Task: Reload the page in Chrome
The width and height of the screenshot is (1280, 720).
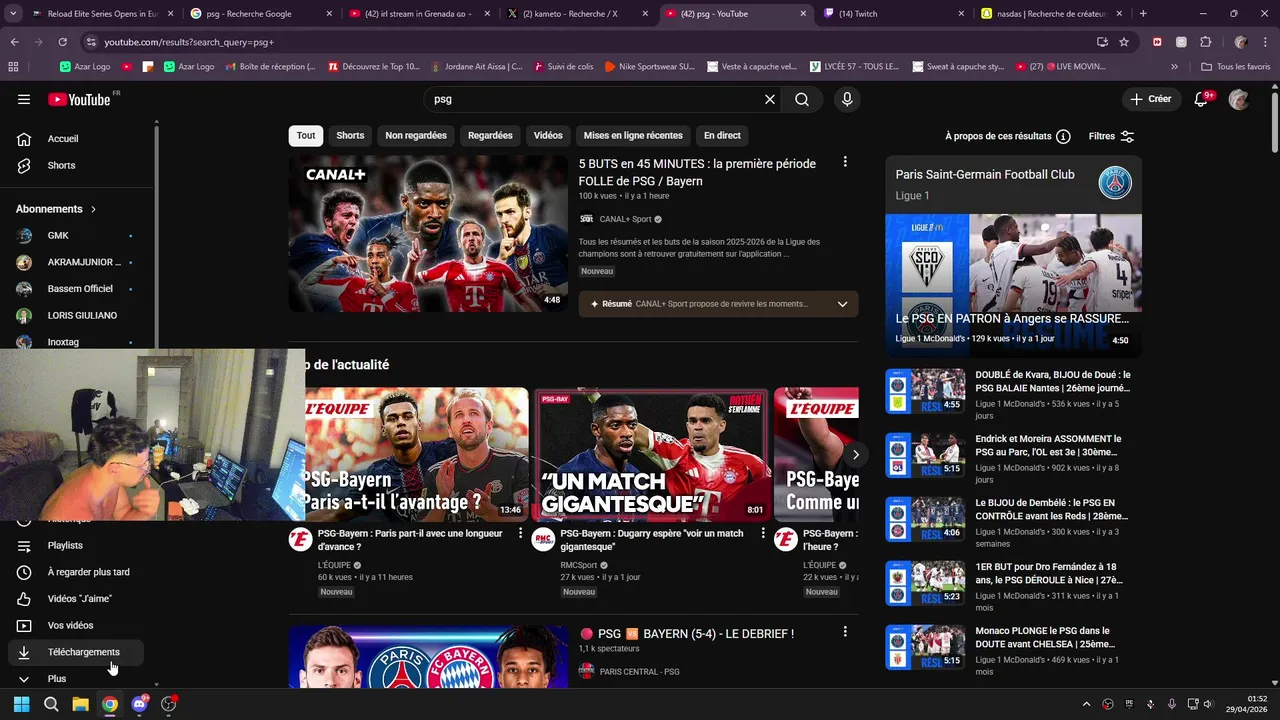Action: pyautogui.click(x=63, y=42)
